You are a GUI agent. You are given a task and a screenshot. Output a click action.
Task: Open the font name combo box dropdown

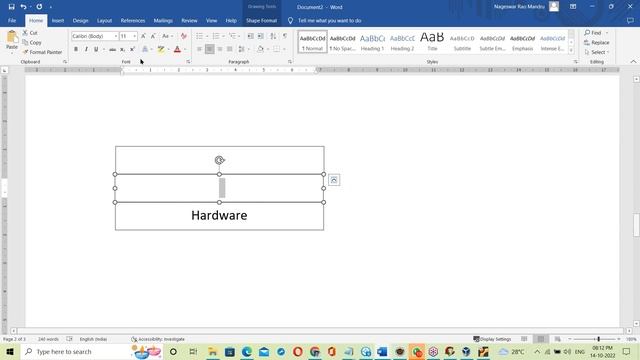tap(116, 36)
